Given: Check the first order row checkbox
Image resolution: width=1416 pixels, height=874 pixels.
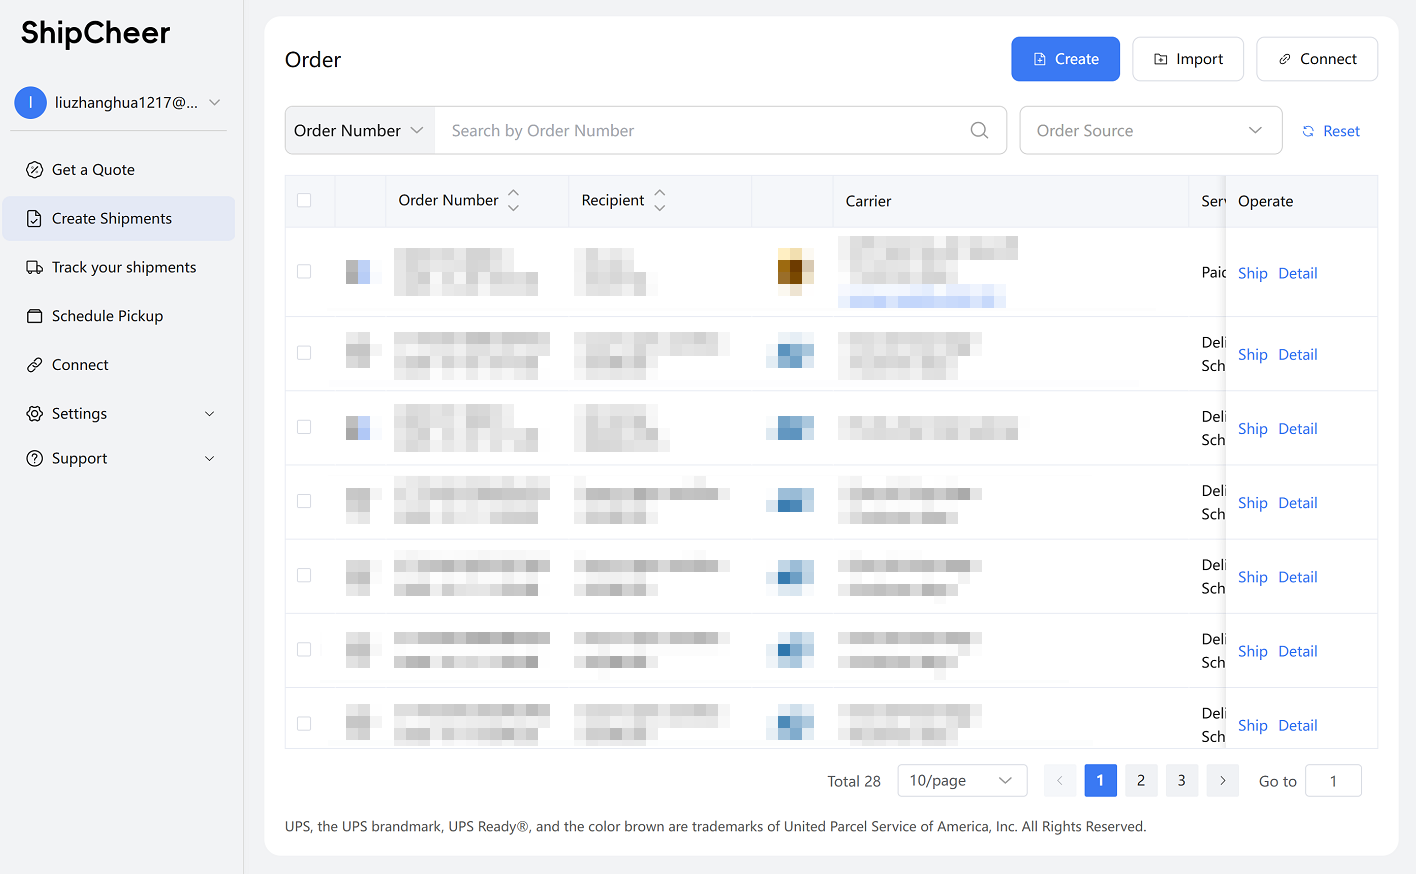Looking at the screenshot, I should click(304, 272).
